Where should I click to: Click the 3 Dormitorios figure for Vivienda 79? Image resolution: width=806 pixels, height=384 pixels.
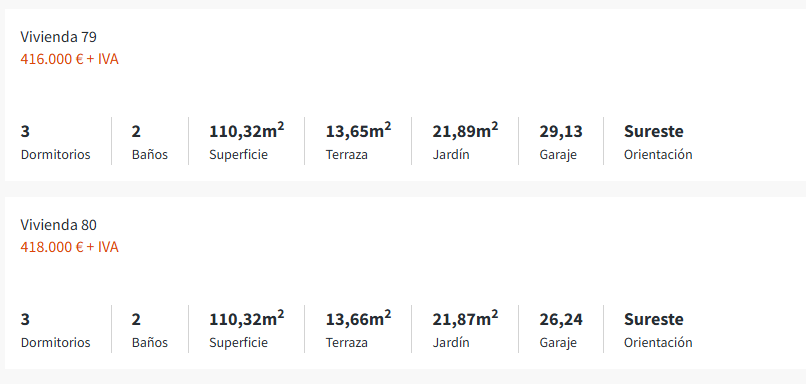pyautogui.click(x=25, y=132)
